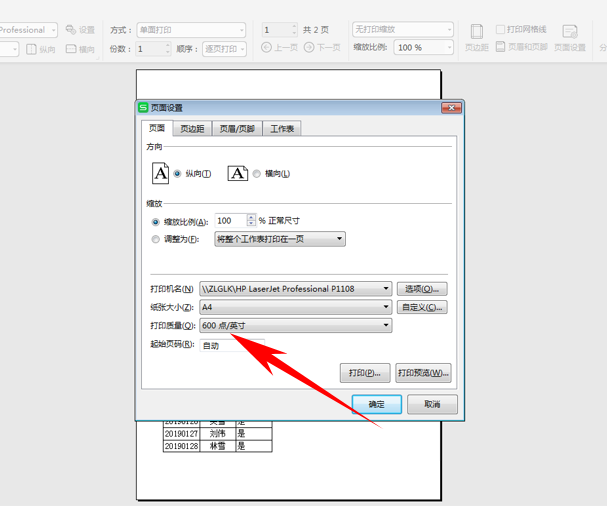Open 缩放比例 100 % toolbar dropdown
The width and height of the screenshot is (607, 506).
pos(424,48)
